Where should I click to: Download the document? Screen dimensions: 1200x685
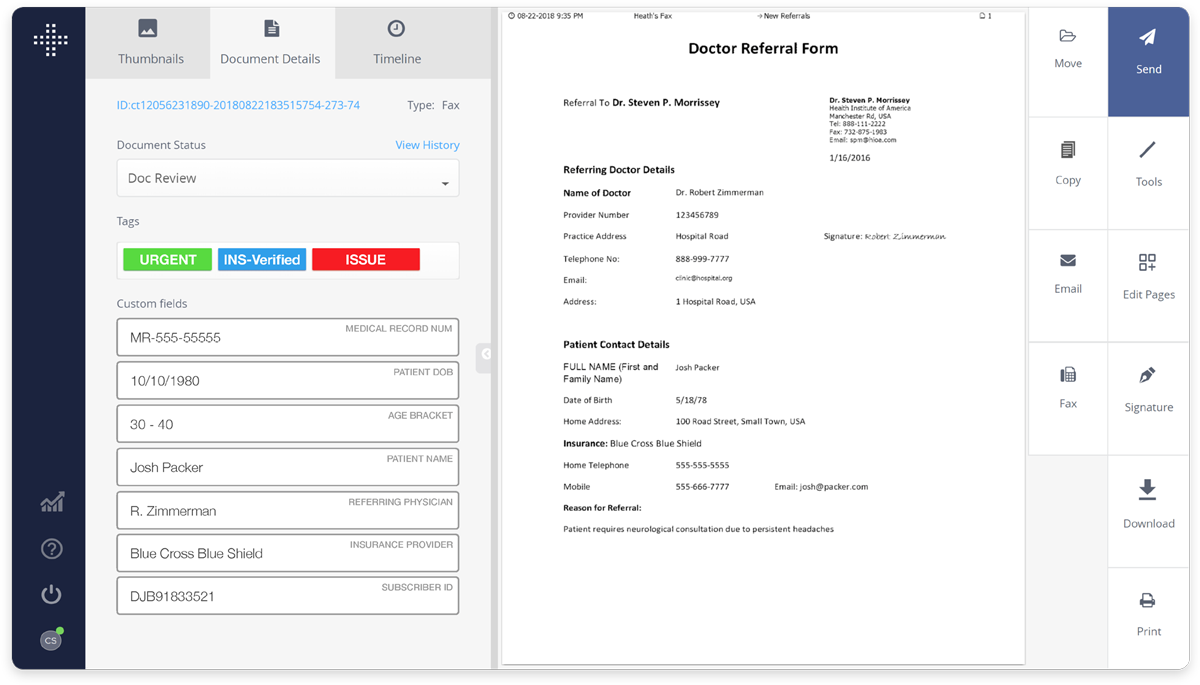click(x=1147, y=490)
